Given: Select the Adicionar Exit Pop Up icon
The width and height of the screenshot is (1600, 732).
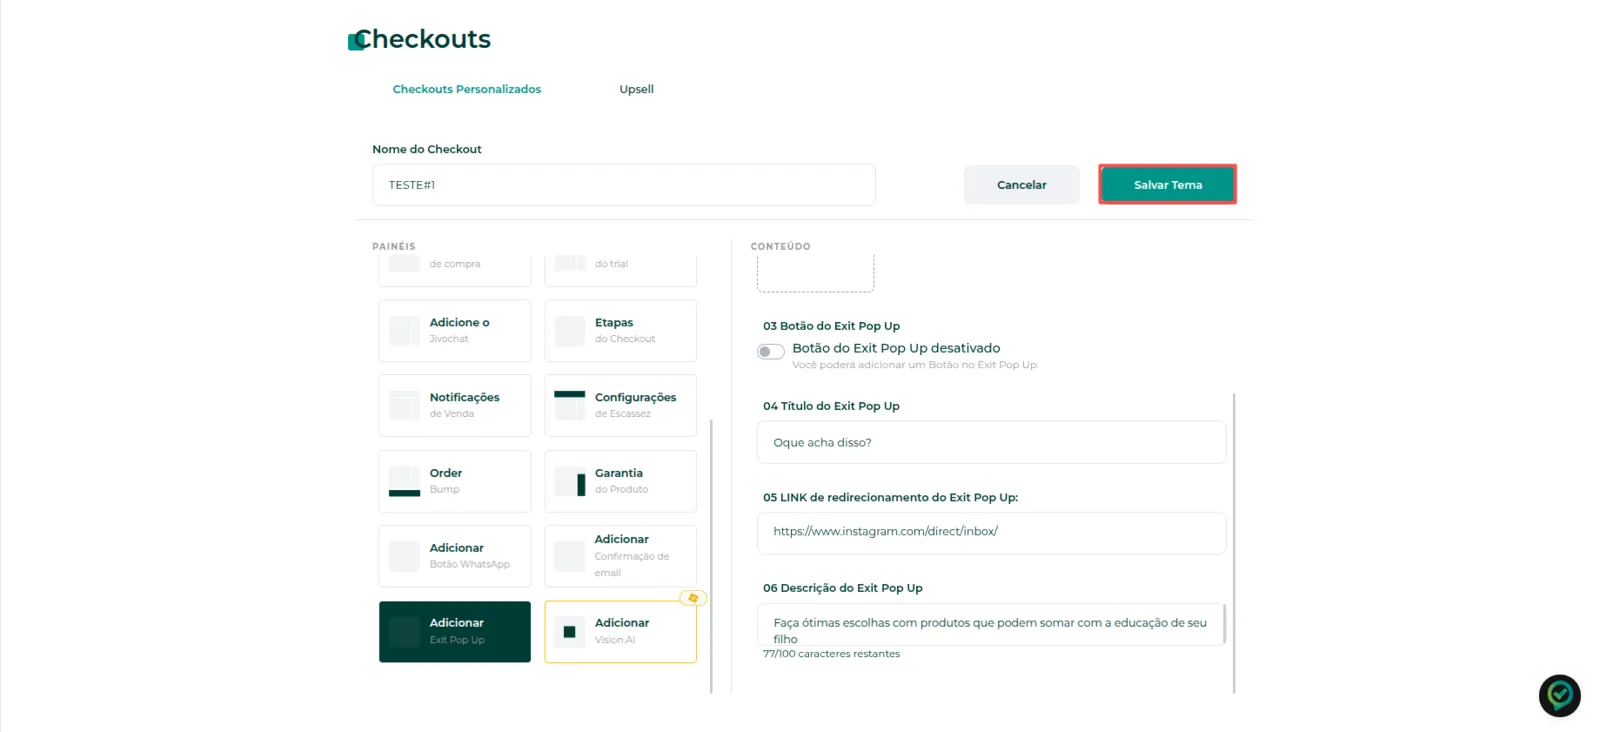Looking at the screenshot, I should pyautogui.click(x=404, y=632).
